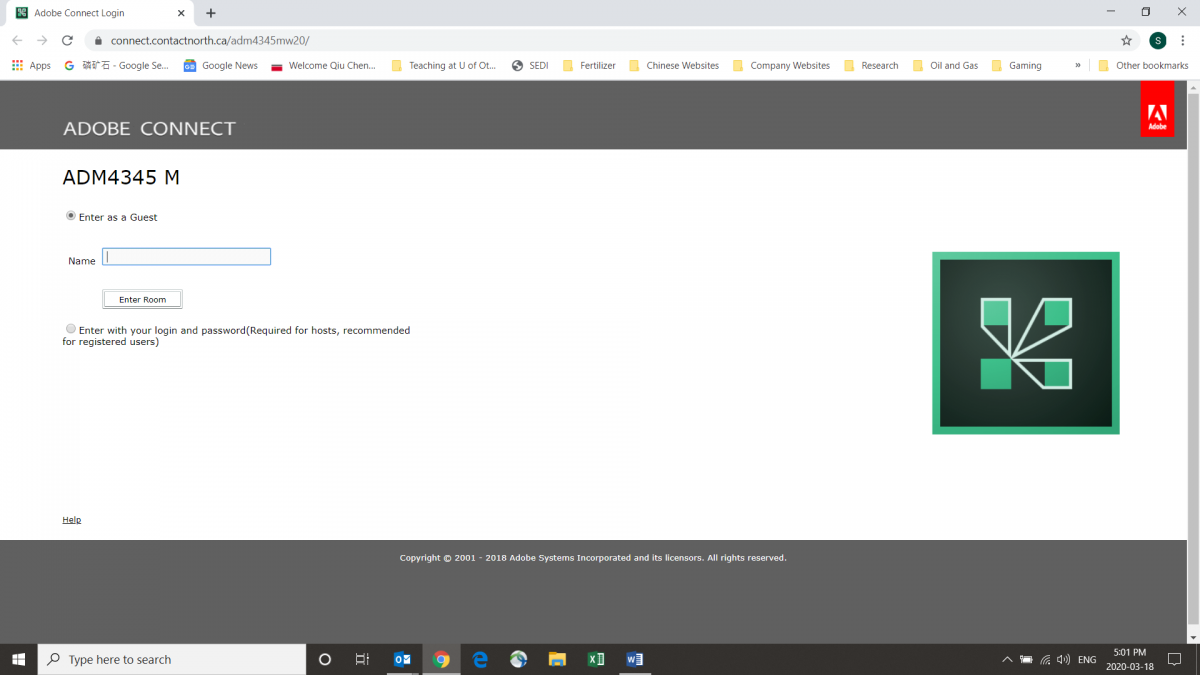1200x675 pixels.
Task: Click the Chrome forward arrow
Action: point(42,40)
